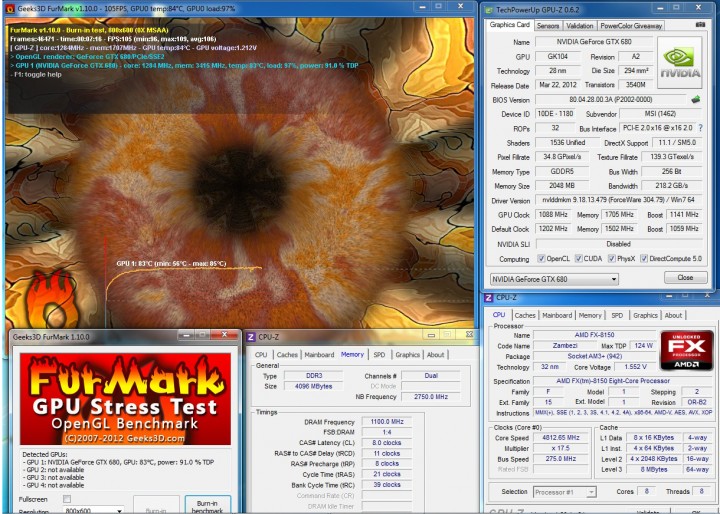Open the About tab in right CPU-Z window
720x514 pixels.
point(673,315)
